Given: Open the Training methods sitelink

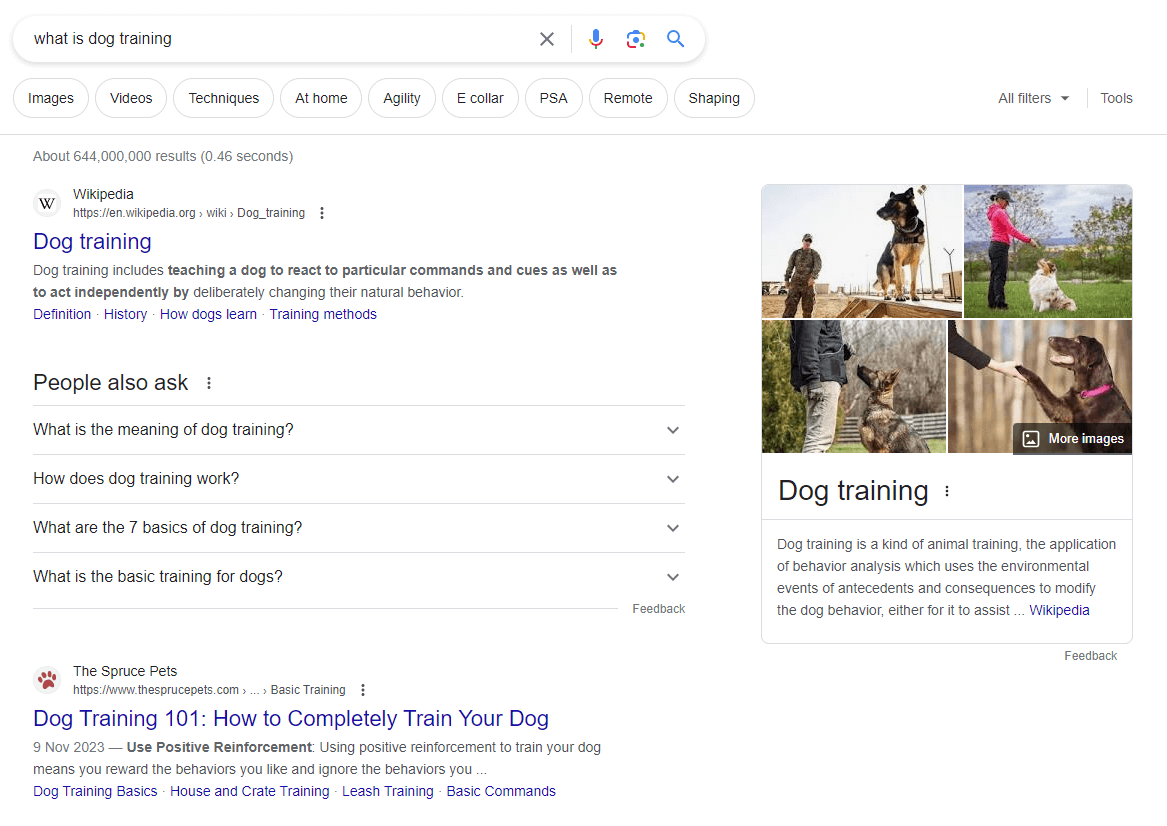Looking at the screenshot, I should pos(323,315).
